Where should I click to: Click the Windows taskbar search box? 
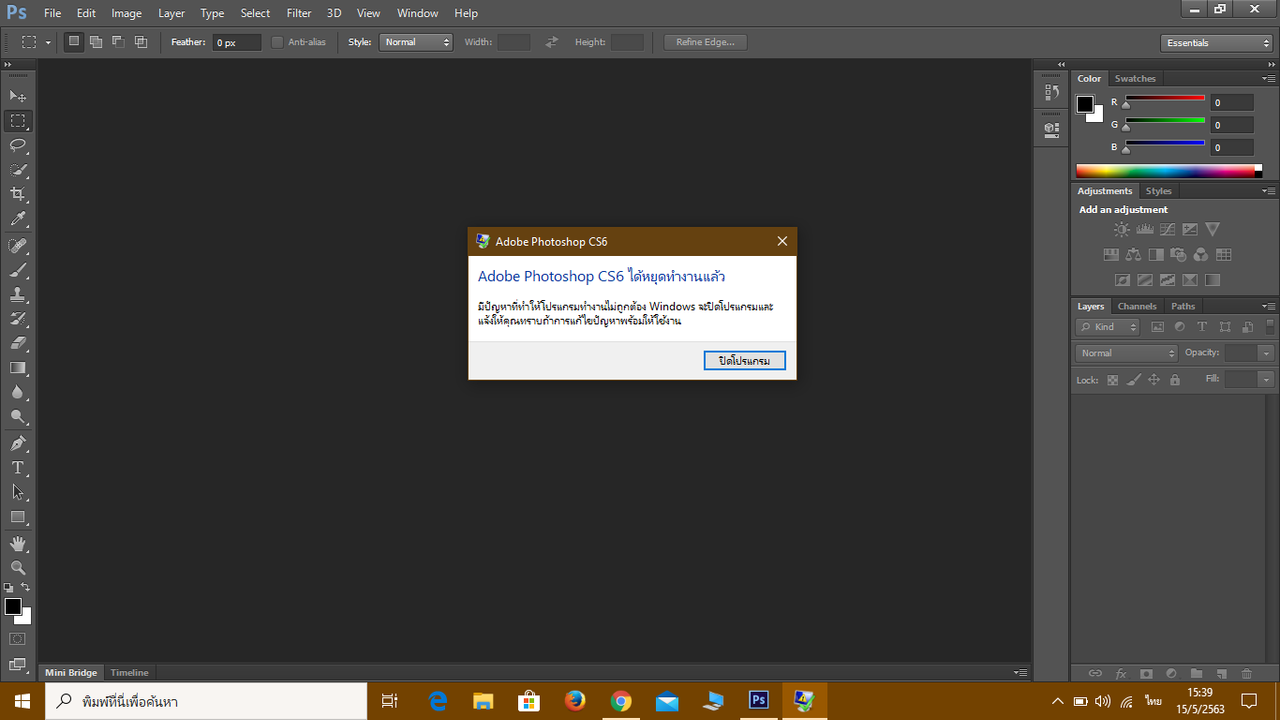click(x=206, y=701)
